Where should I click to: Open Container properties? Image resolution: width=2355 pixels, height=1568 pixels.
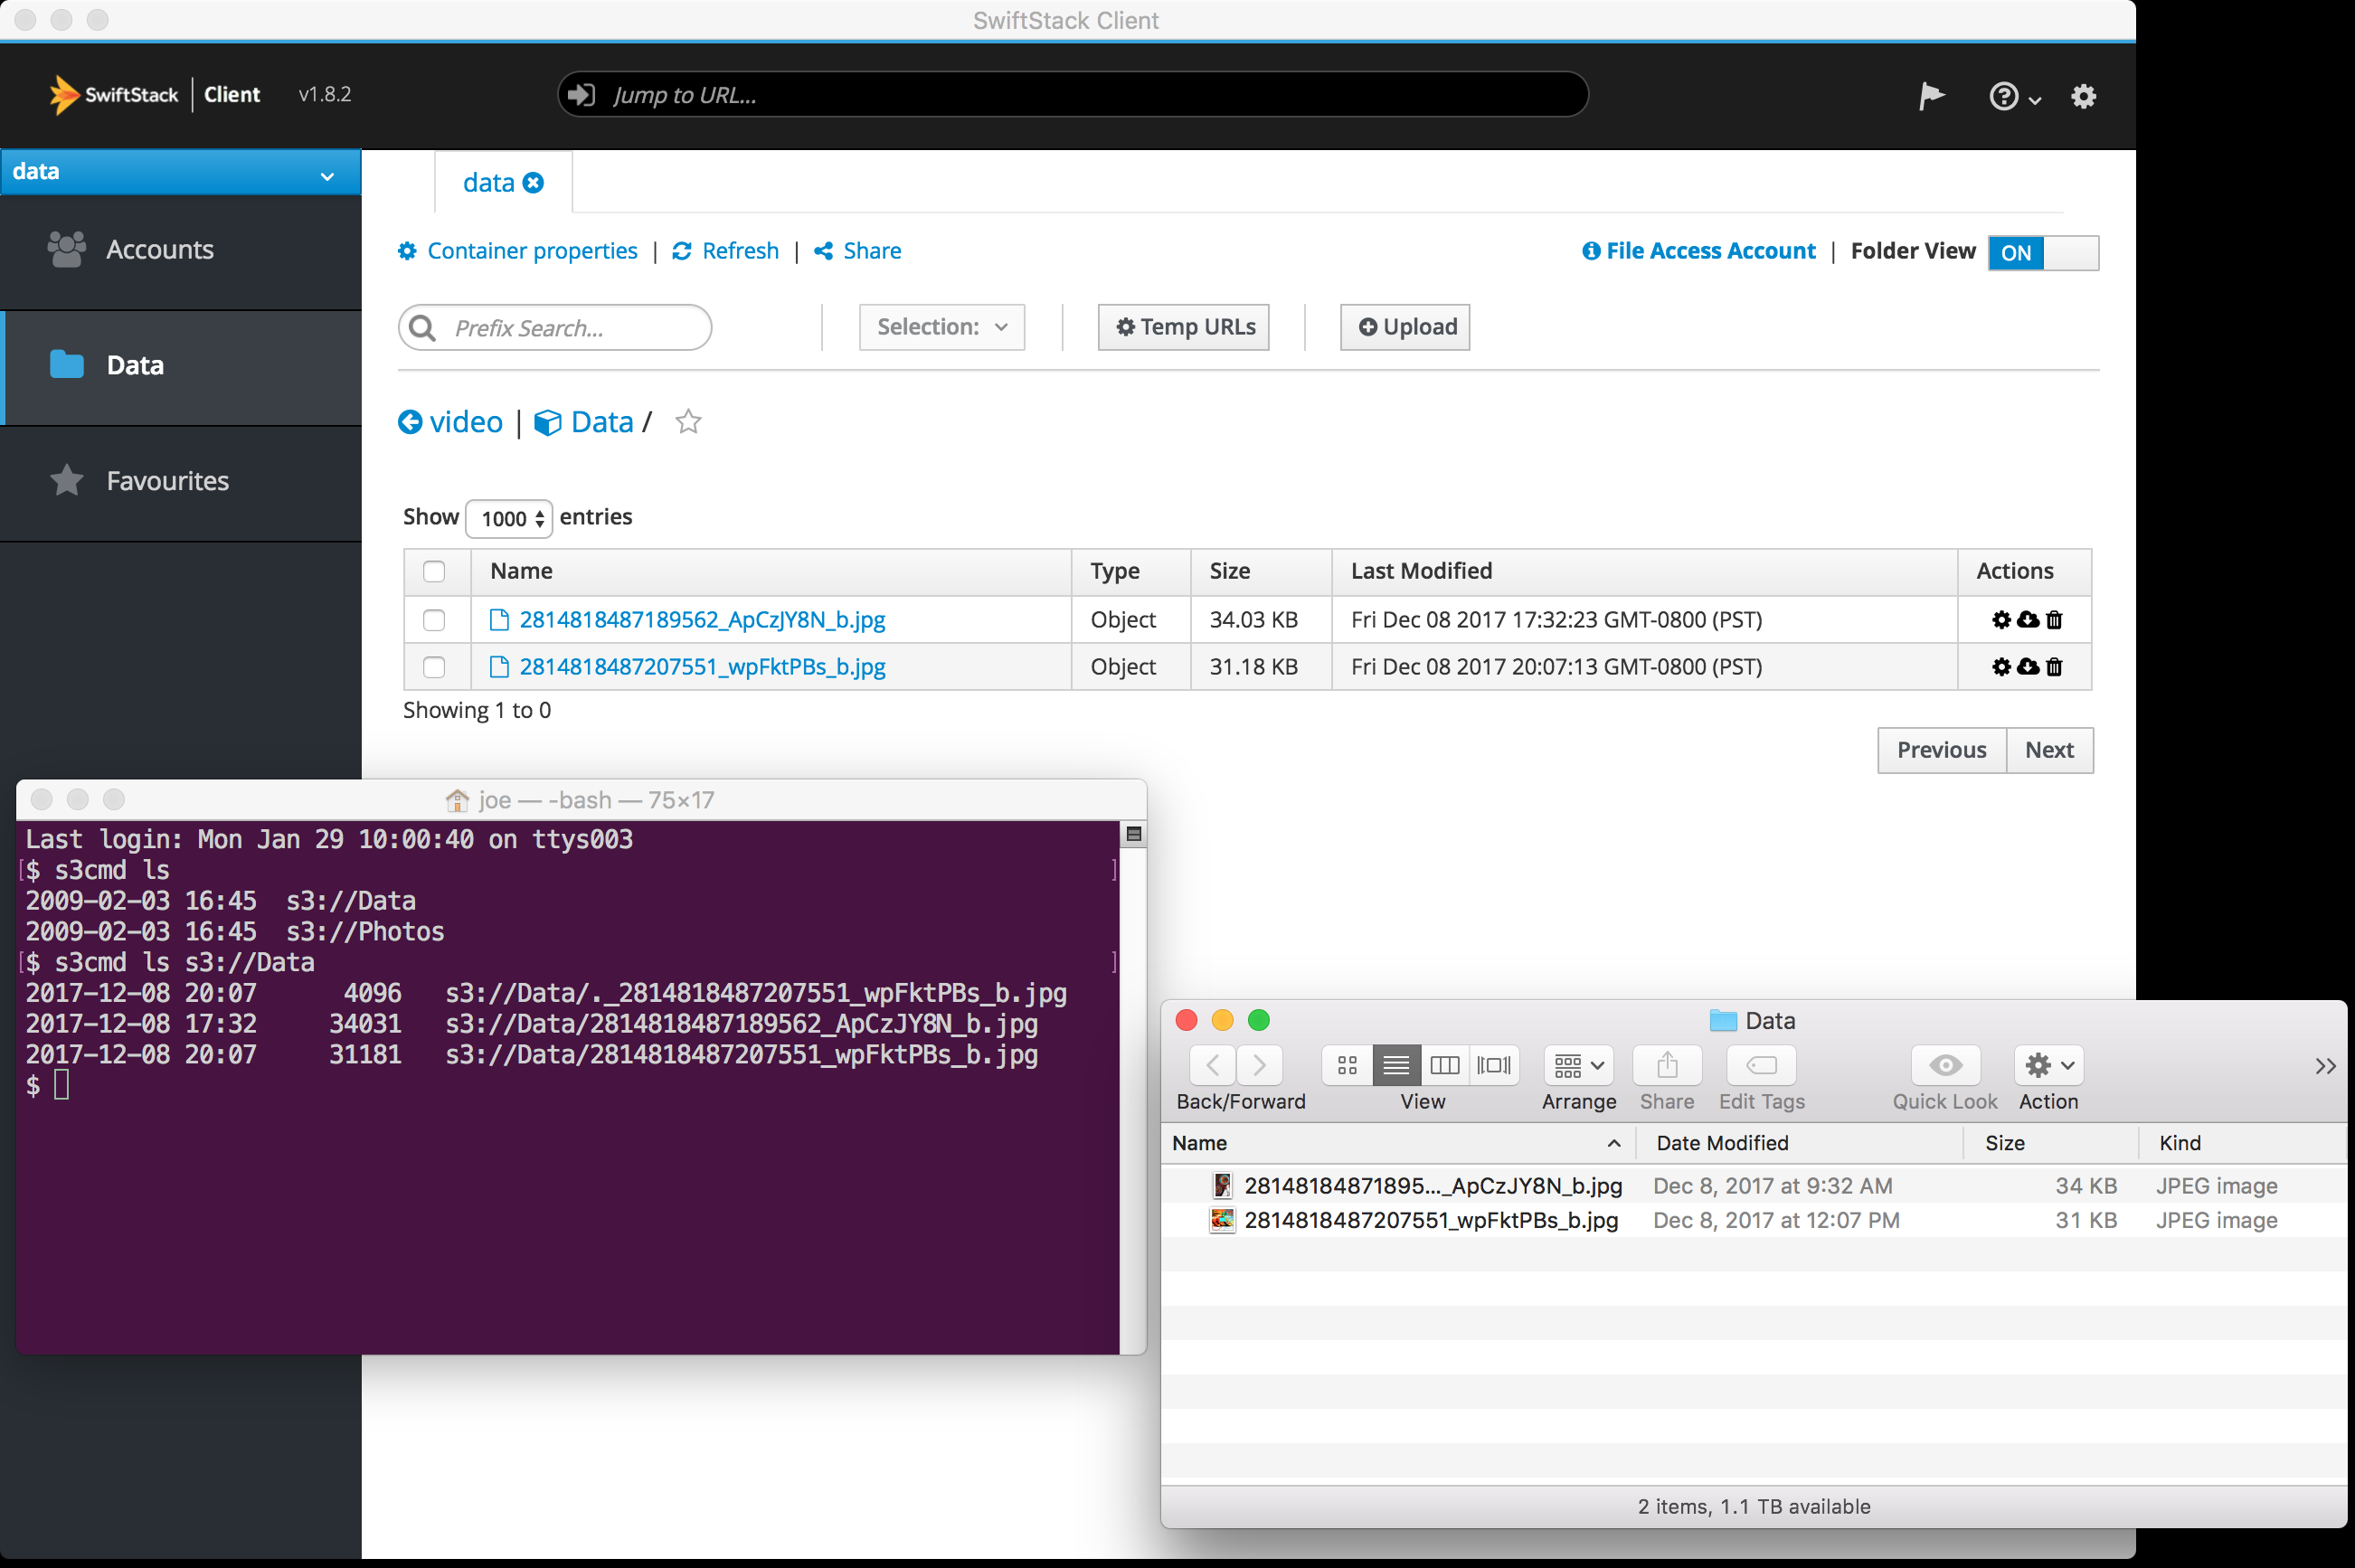517,251
